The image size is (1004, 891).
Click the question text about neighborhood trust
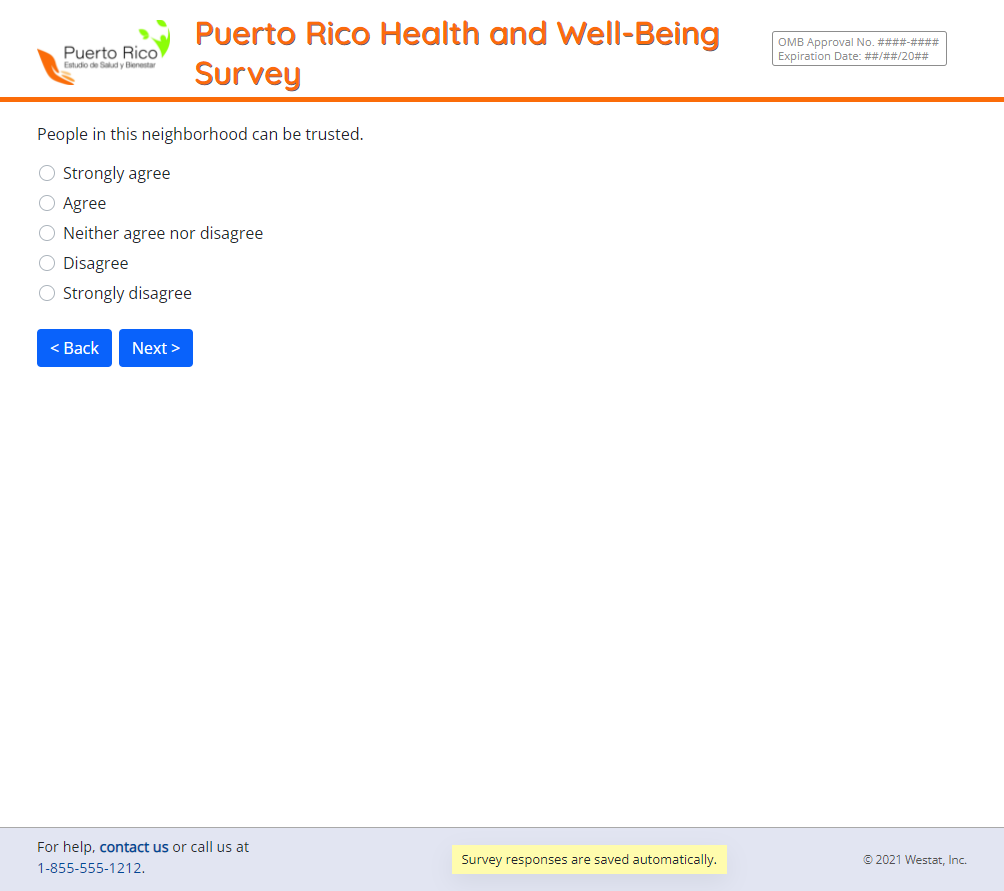tap(200, 134)
